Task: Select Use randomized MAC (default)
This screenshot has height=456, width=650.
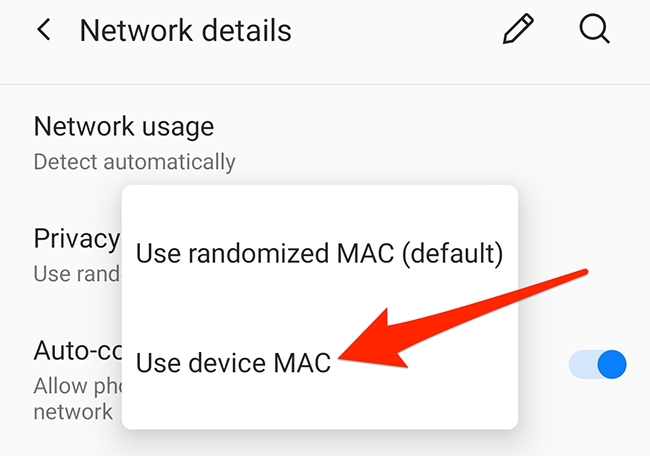Action: (320, 253)
